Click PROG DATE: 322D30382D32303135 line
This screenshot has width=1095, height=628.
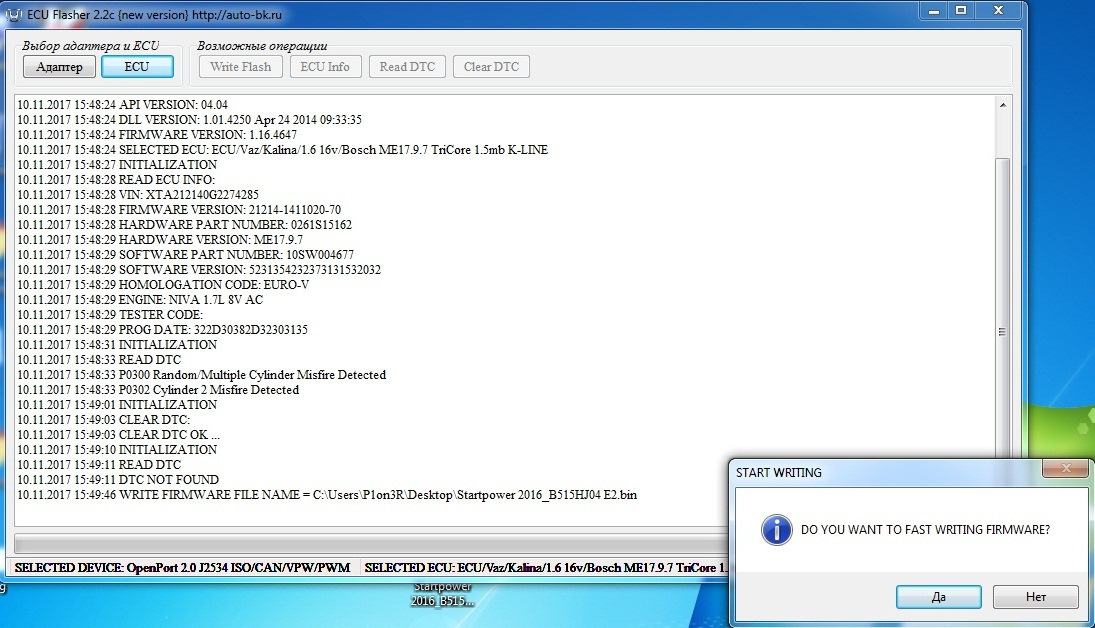162,330
